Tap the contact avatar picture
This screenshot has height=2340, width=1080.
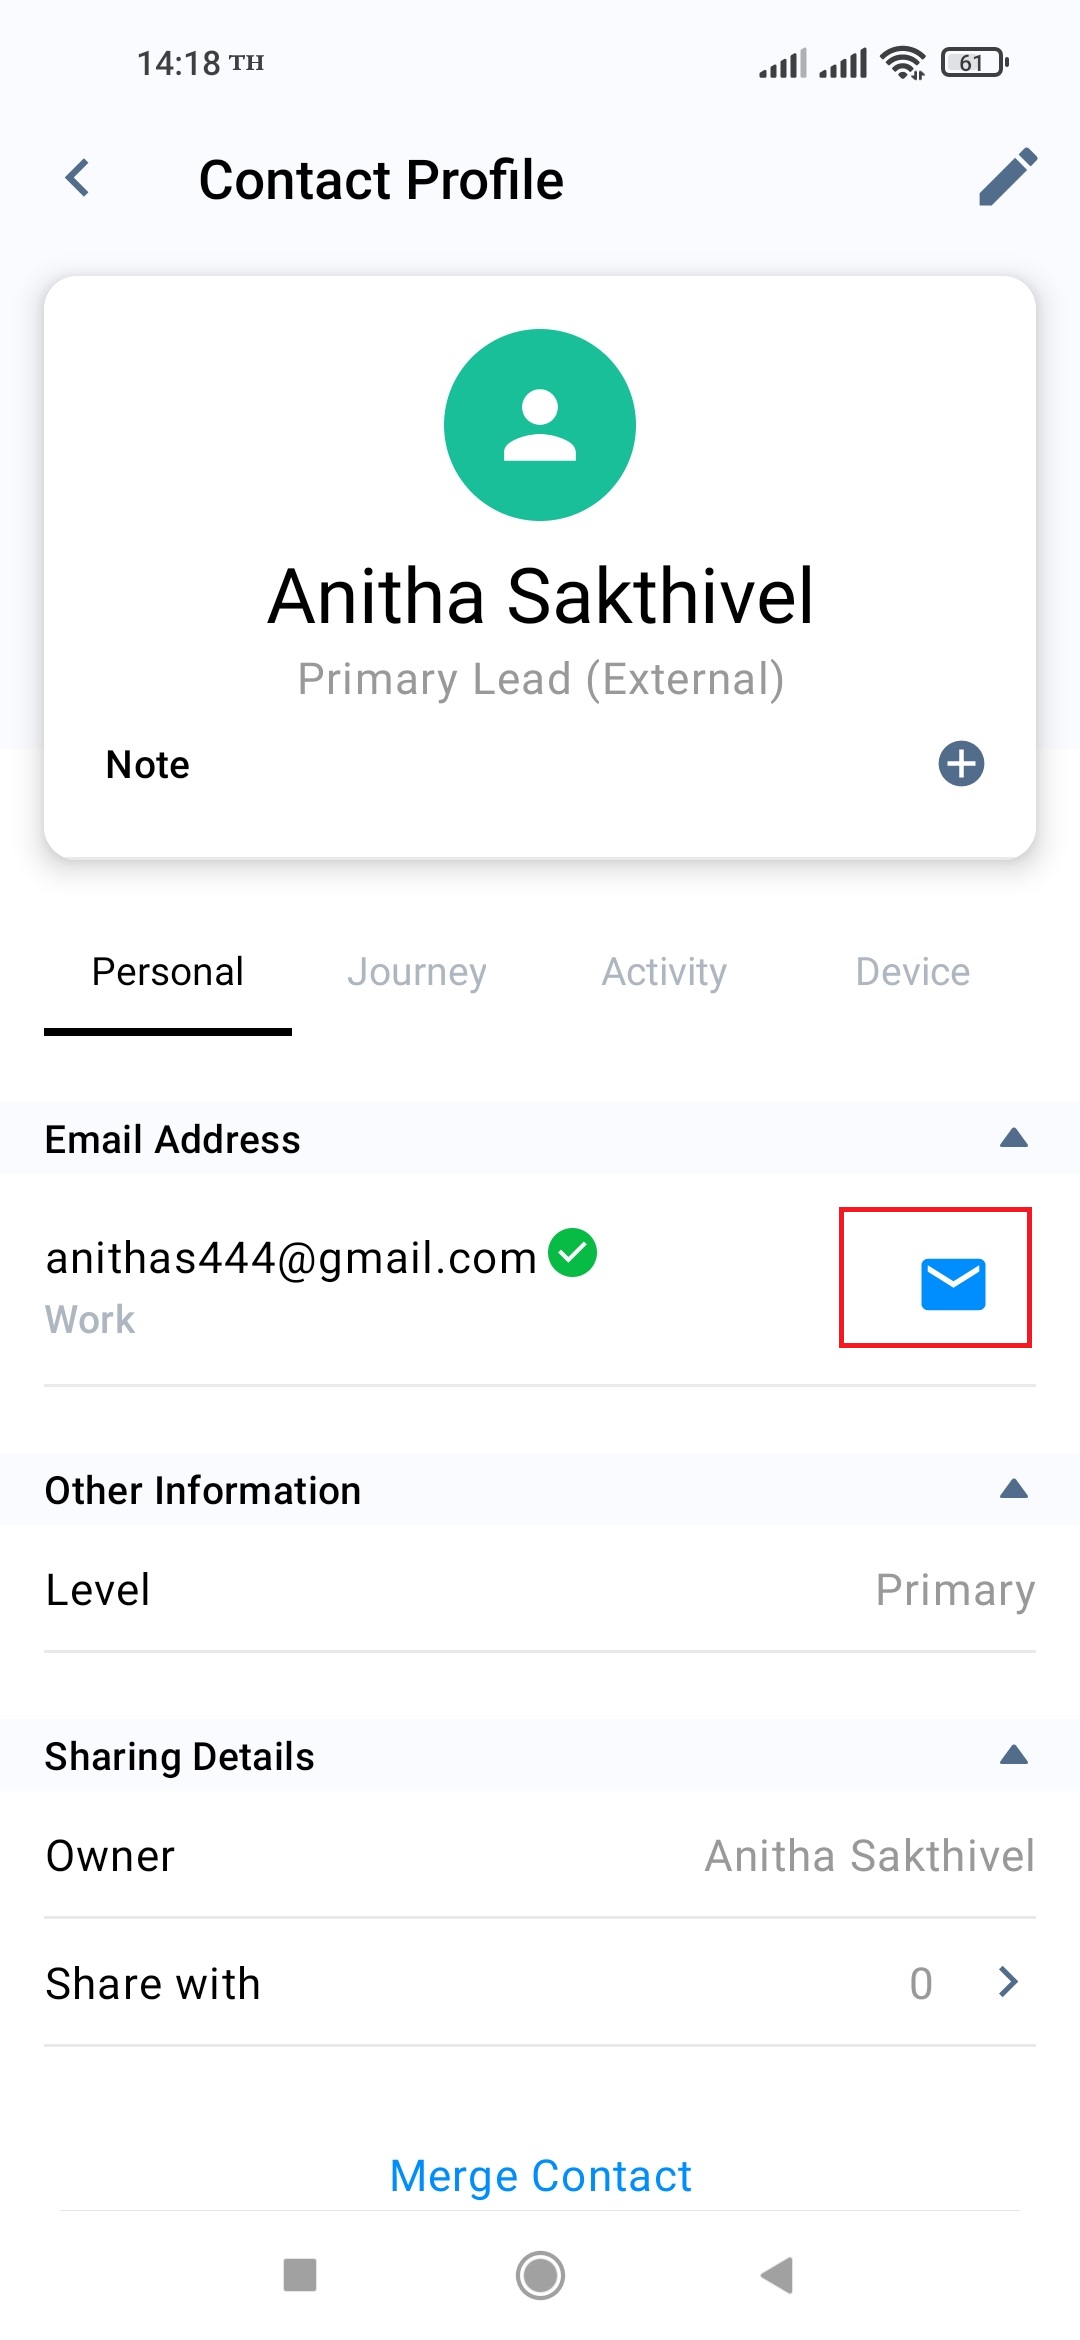(540, 425)
